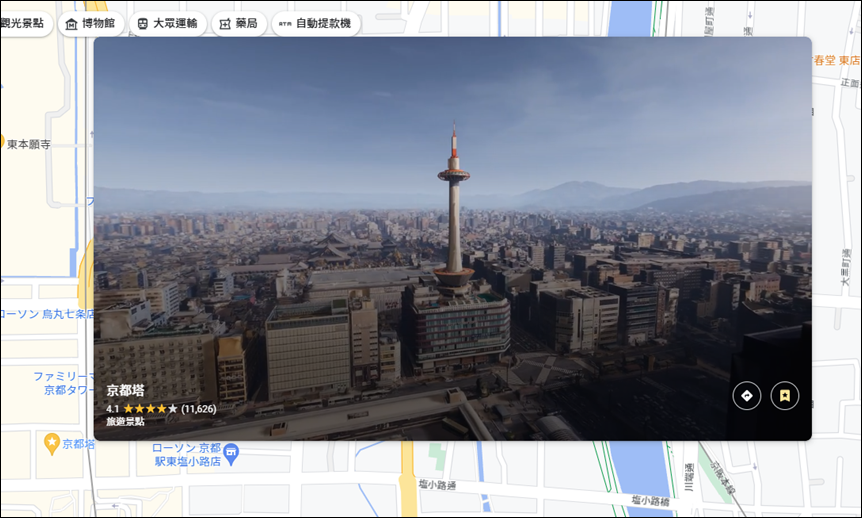This screenshot has height=518, width=862.
Task: Select the 自動提款機 category chip
Action: [x=316, y=24]
